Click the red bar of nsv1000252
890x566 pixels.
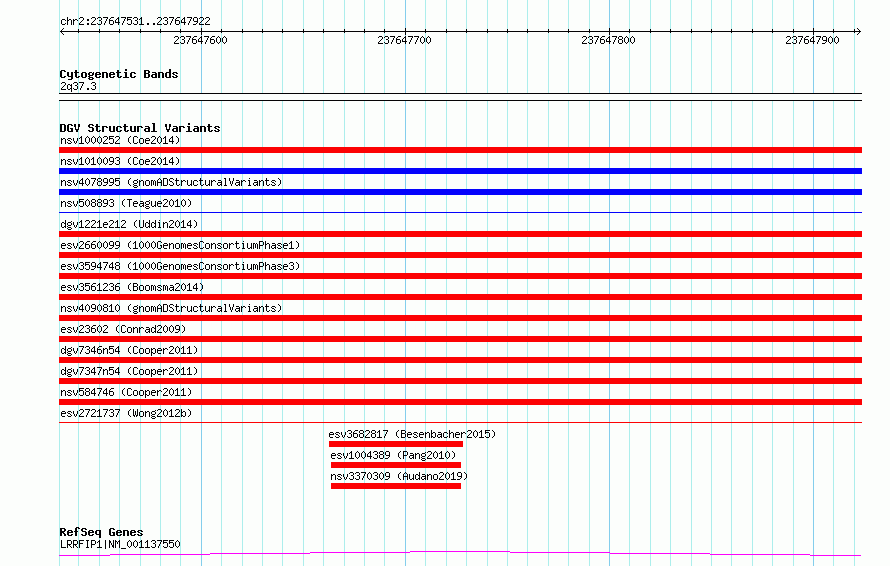pyautogui.click(x=460, y=150)
